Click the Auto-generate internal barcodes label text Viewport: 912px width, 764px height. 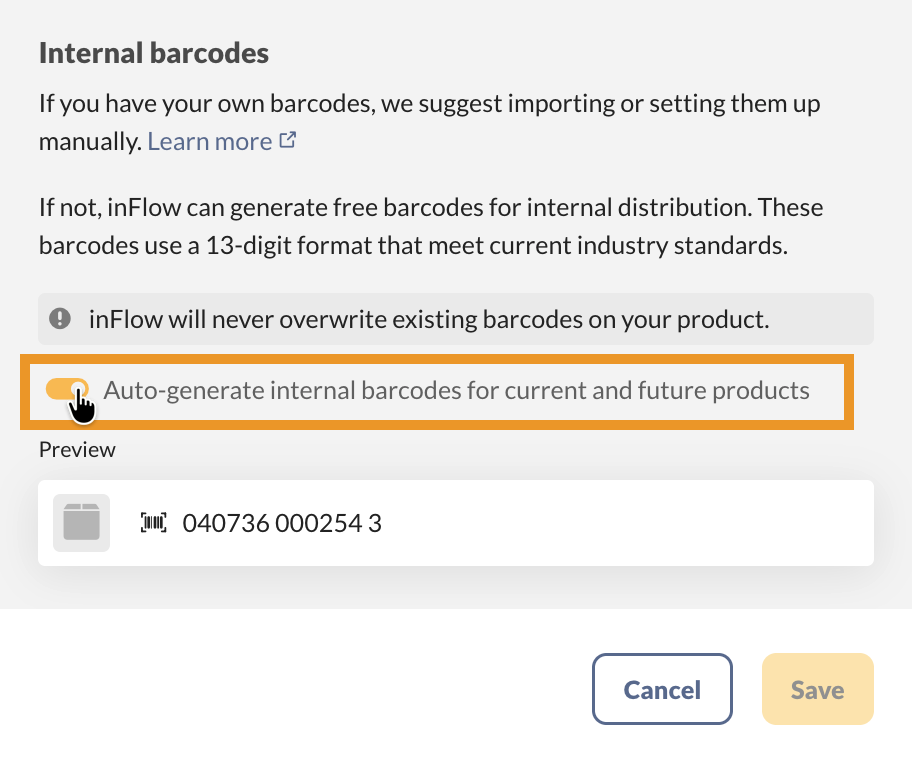[456, 390]
